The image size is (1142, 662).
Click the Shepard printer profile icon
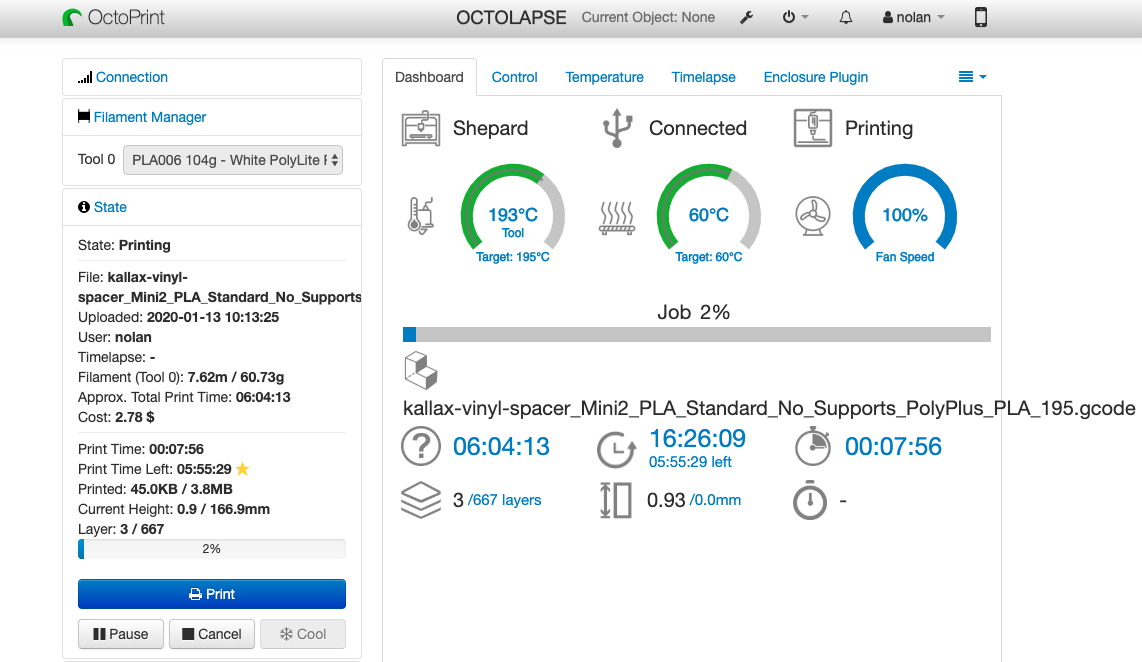tap(420, 127)
